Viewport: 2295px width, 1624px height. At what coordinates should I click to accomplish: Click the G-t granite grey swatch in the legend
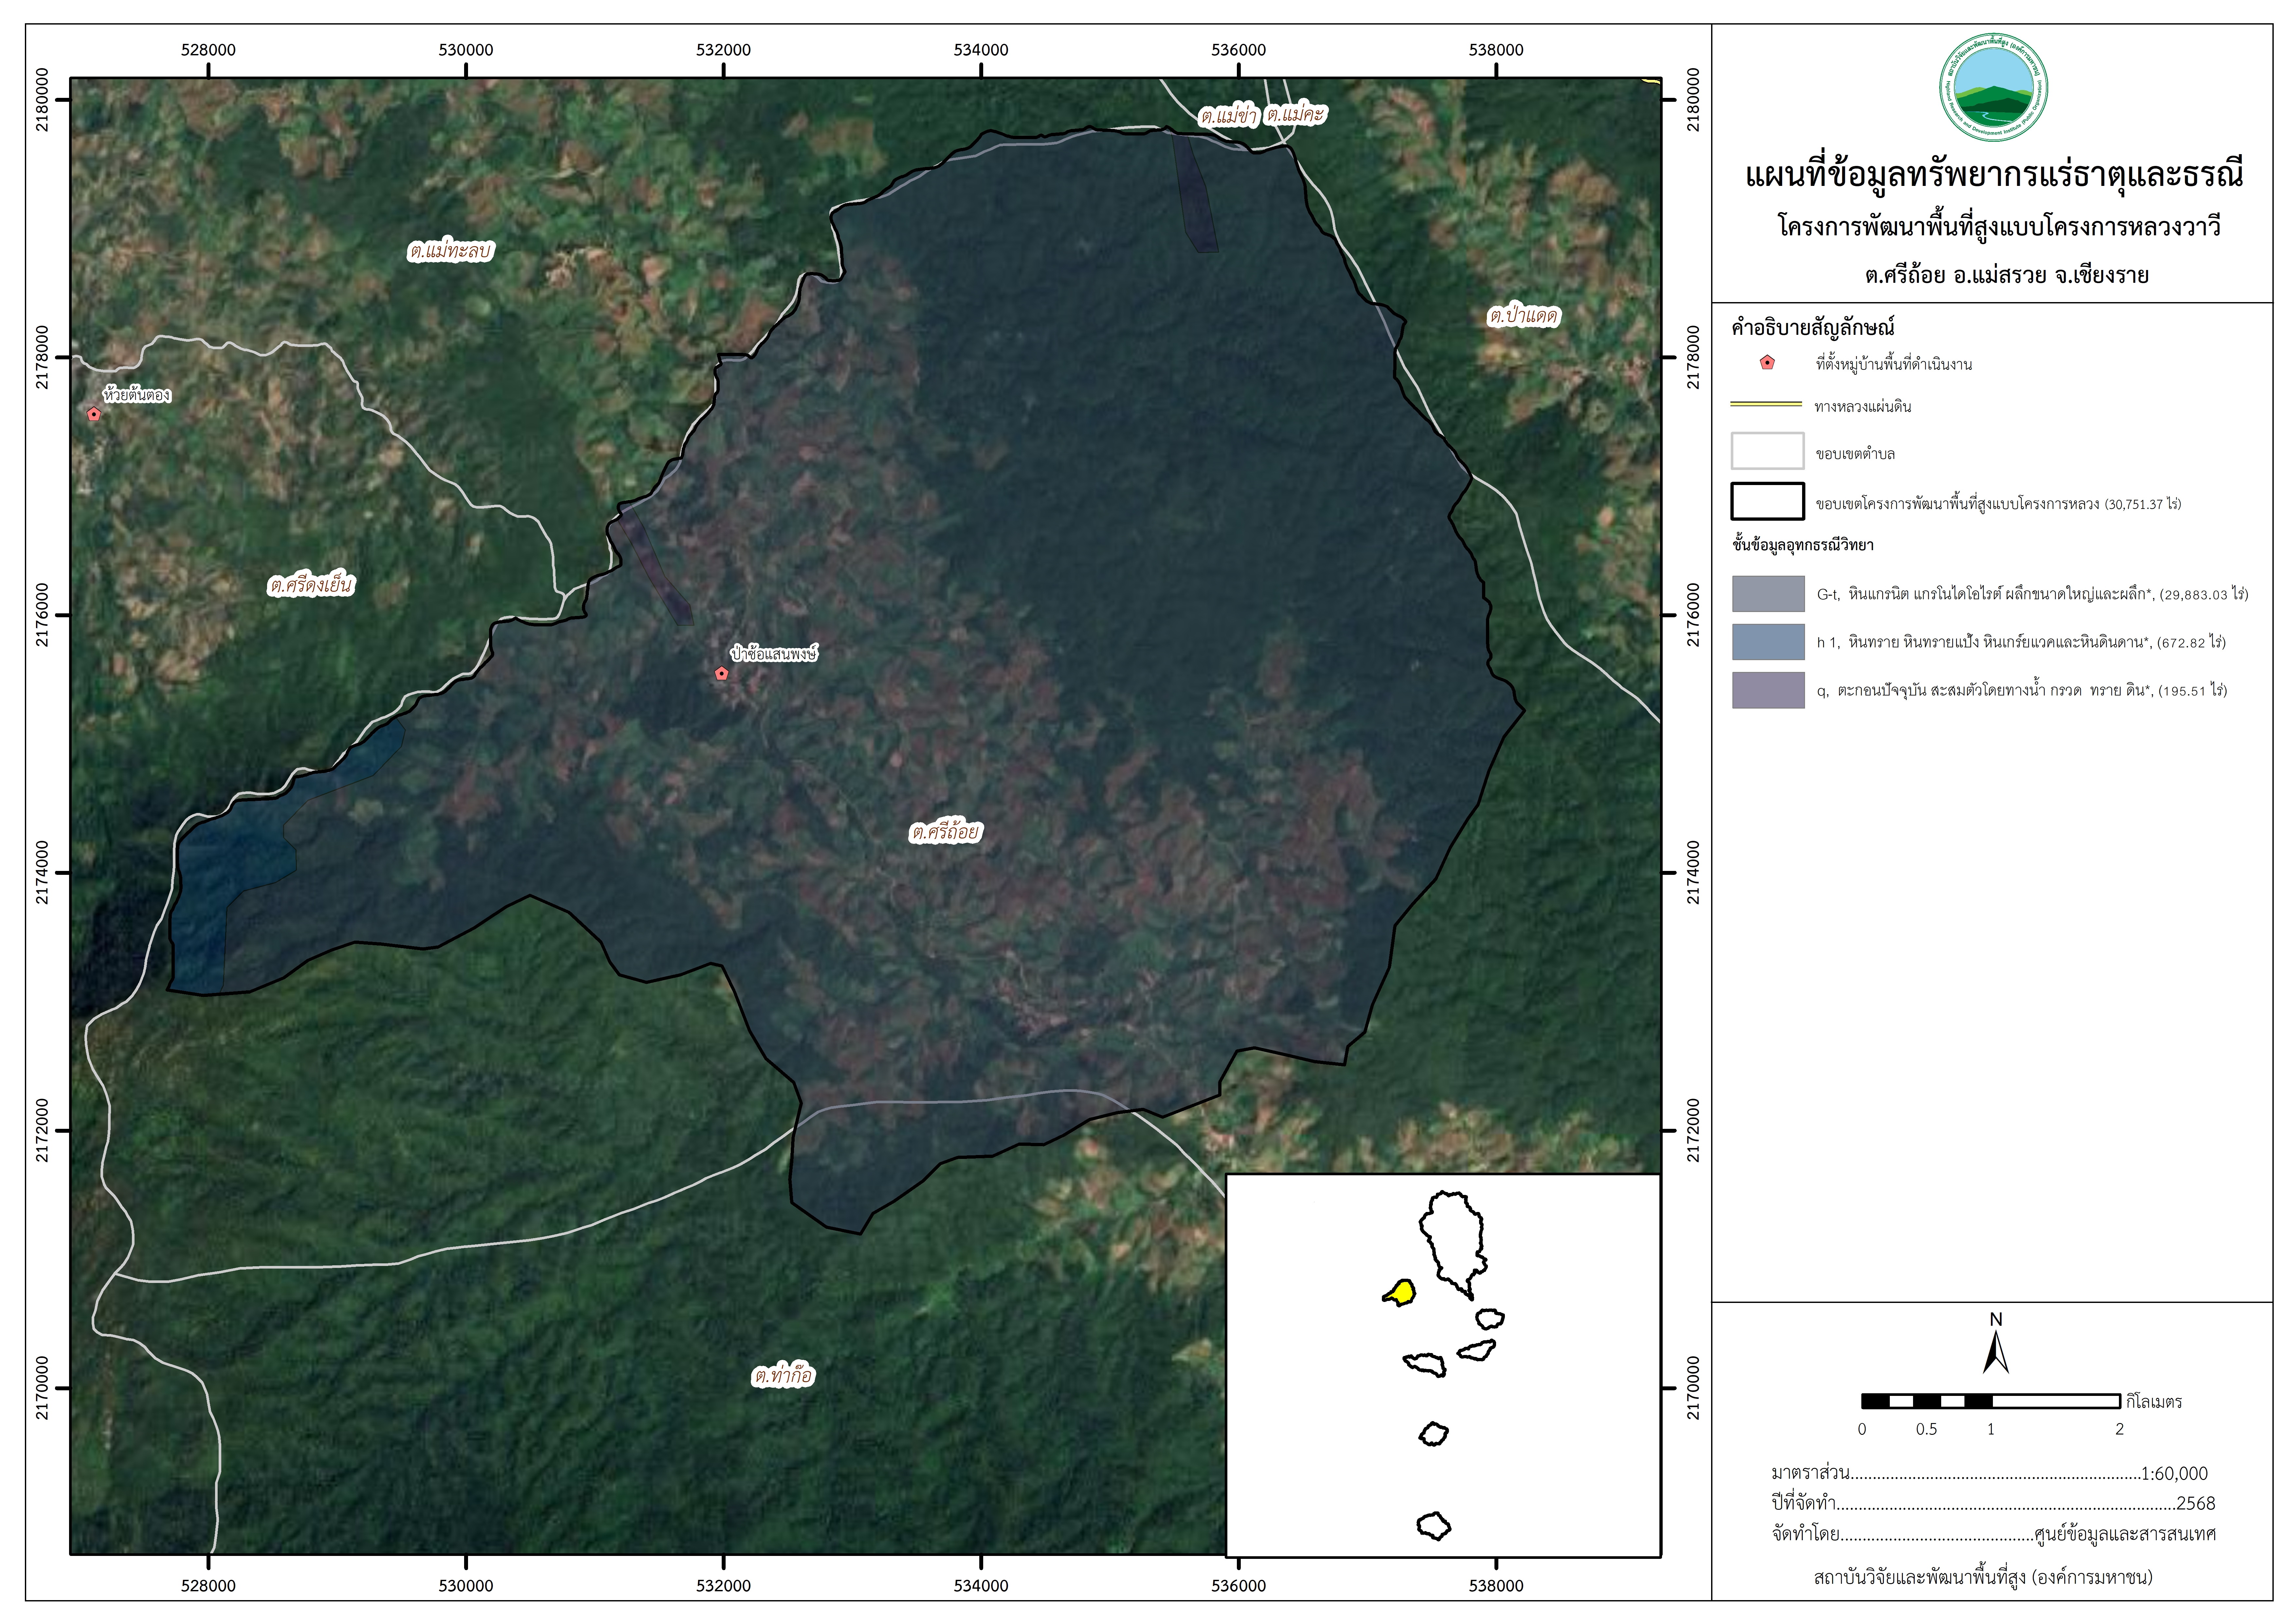(x=1768, y=594)
